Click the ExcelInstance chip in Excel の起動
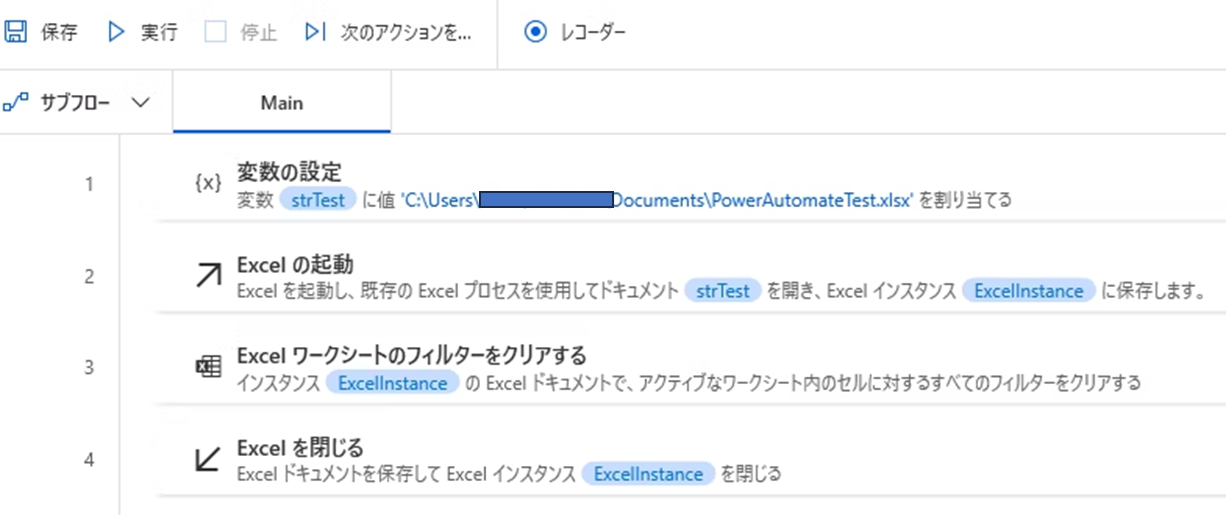The width and height of the screenshot is (1226, 515). pos(1029,291)
